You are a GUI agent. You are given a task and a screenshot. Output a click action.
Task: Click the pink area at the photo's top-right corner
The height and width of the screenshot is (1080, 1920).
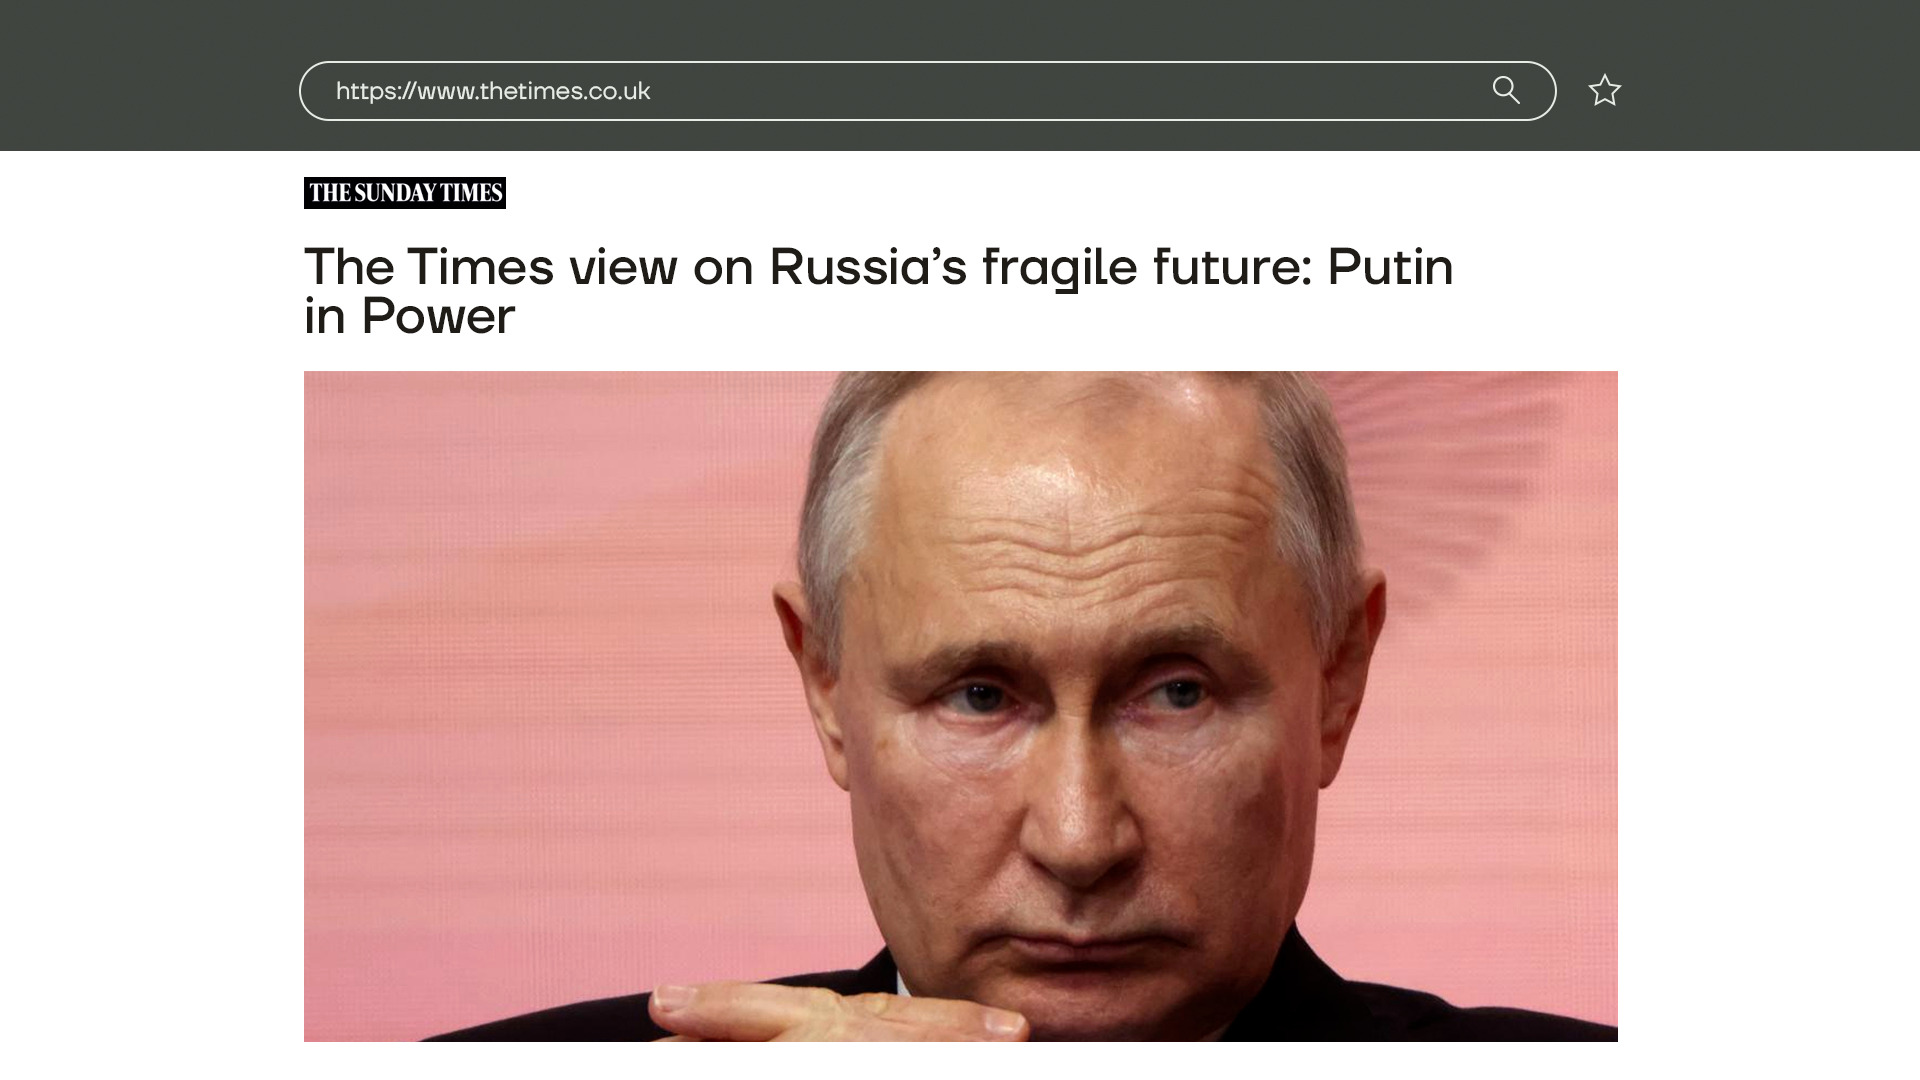(x=1540, y=440)
